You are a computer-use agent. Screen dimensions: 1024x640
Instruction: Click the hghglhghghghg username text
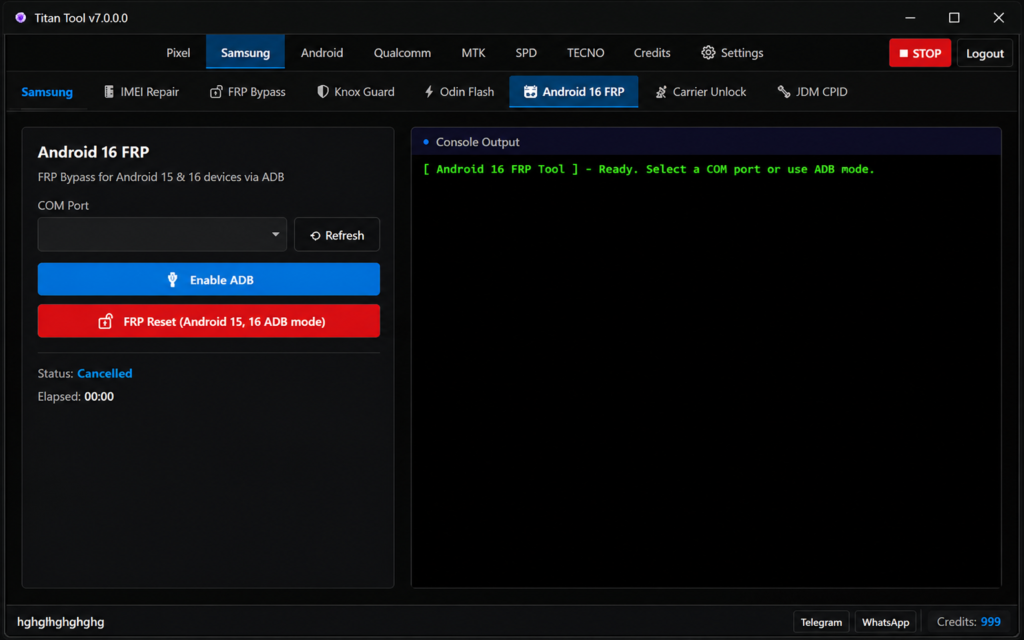click(61, 622)
